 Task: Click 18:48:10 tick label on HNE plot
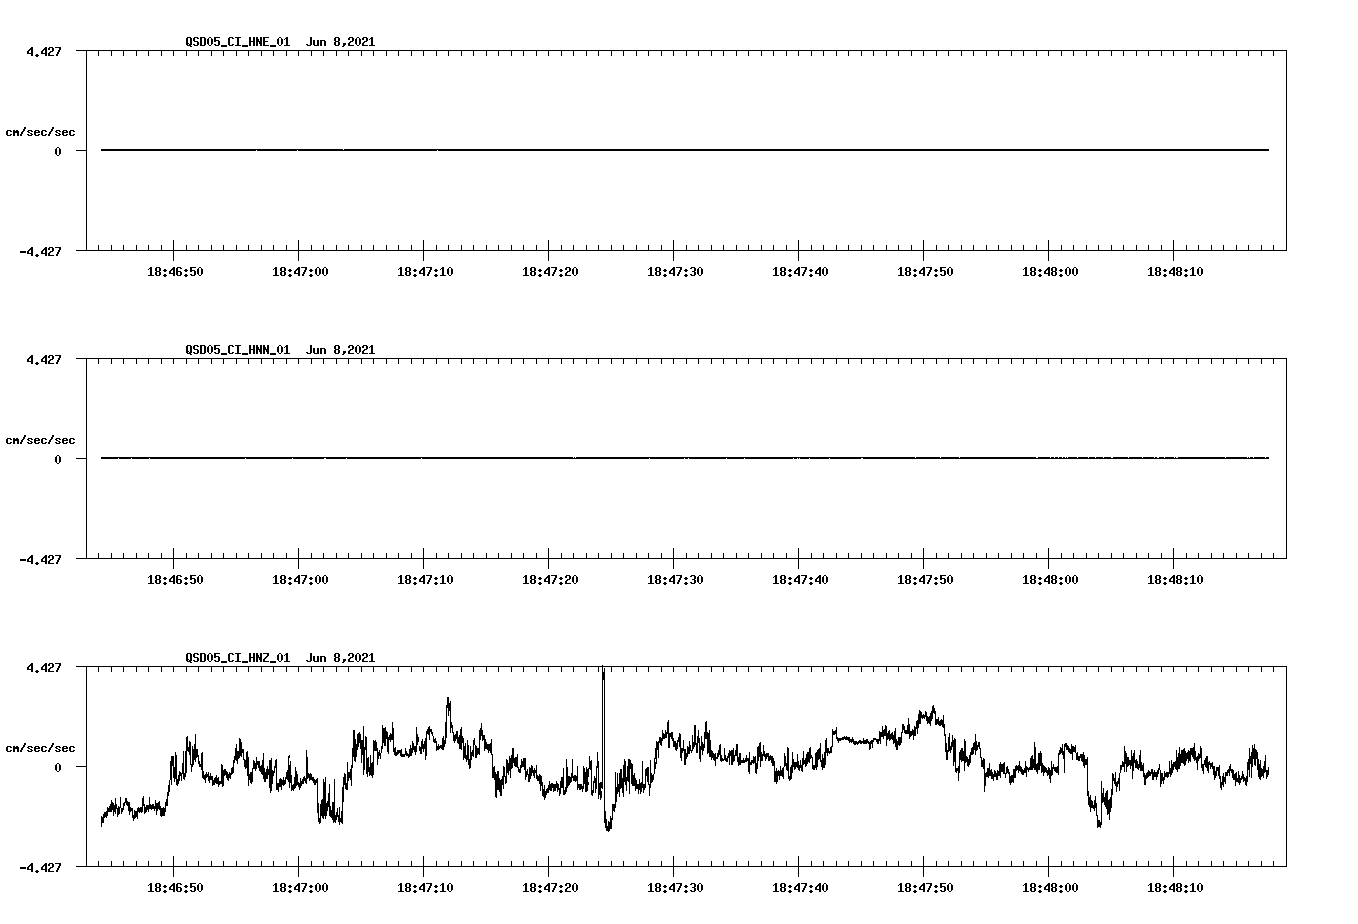pos(1175,272)
